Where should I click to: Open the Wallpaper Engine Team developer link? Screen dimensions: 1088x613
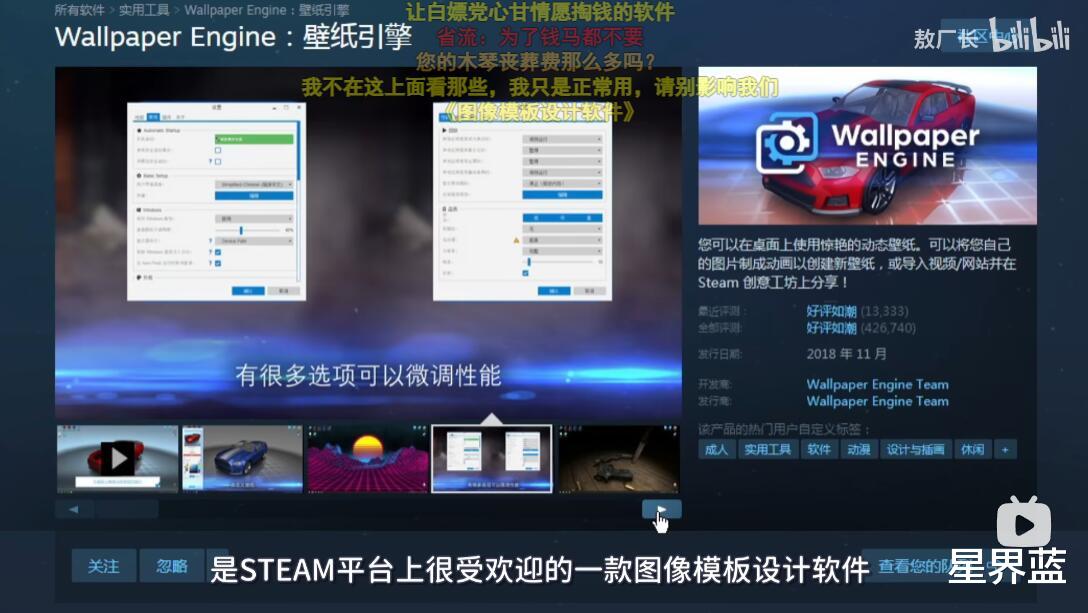(877, 384)
